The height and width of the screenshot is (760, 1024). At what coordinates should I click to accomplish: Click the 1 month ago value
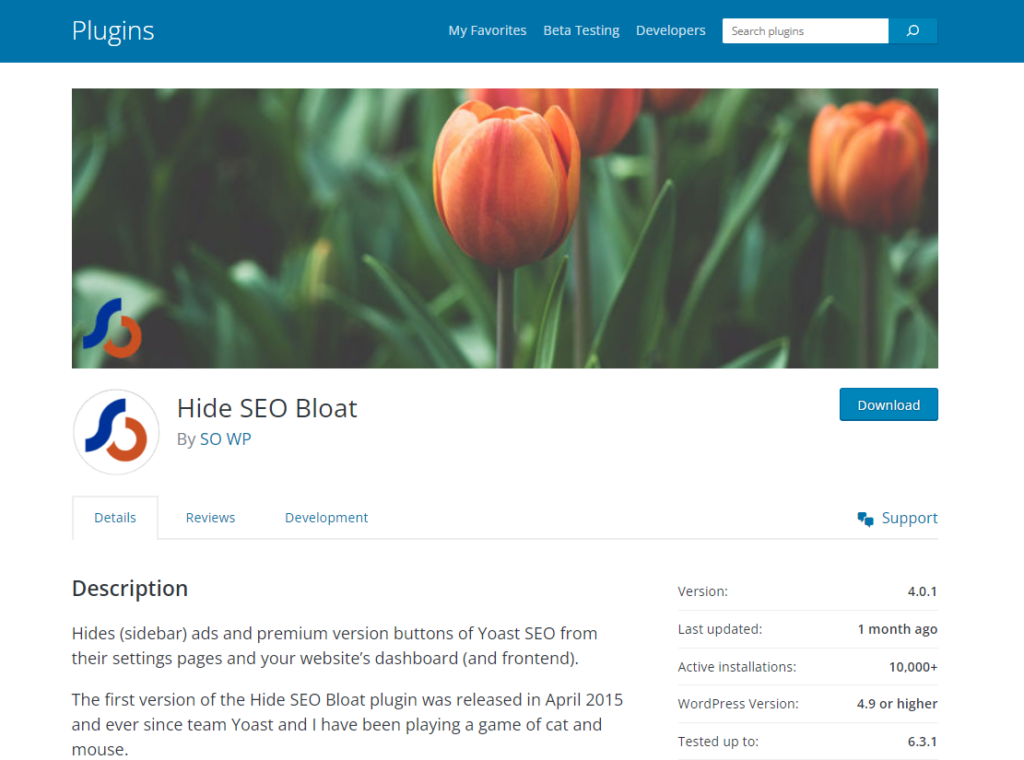897,629
